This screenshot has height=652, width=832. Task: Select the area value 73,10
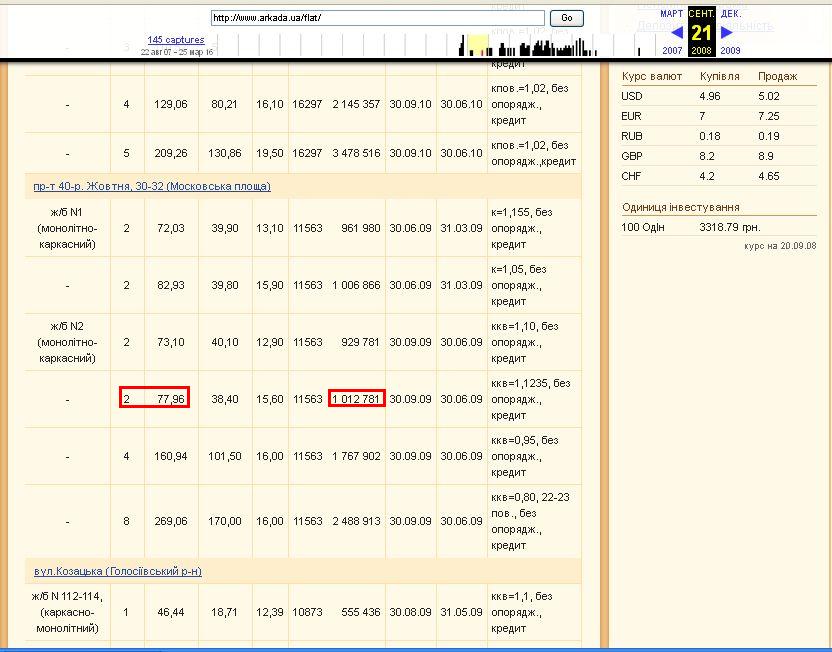point(171,342)
